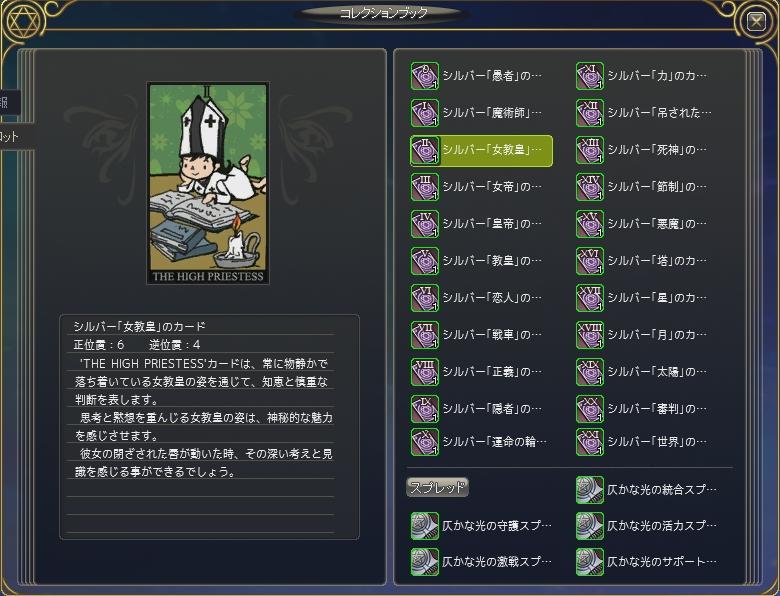Click the faint light support spread icon

(589, 562)
